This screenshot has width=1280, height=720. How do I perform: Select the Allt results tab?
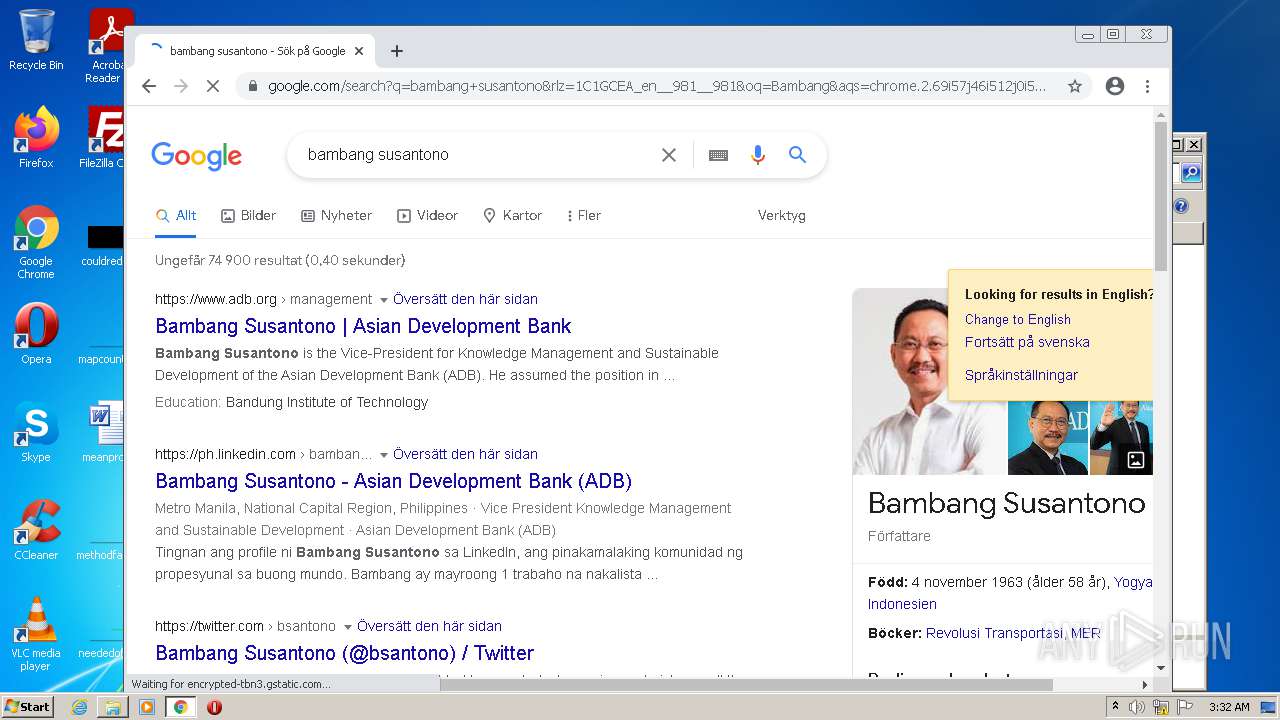click(176, 215)
